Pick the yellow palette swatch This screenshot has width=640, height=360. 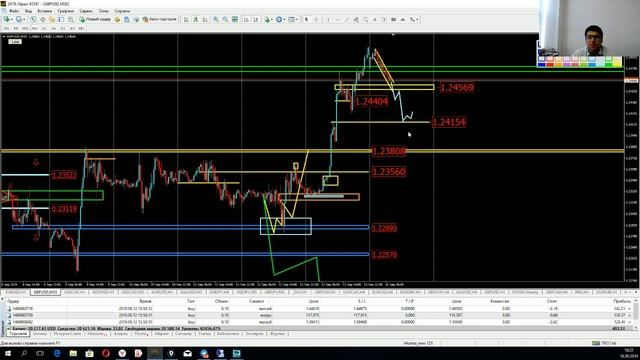click(x=618, y=64)
